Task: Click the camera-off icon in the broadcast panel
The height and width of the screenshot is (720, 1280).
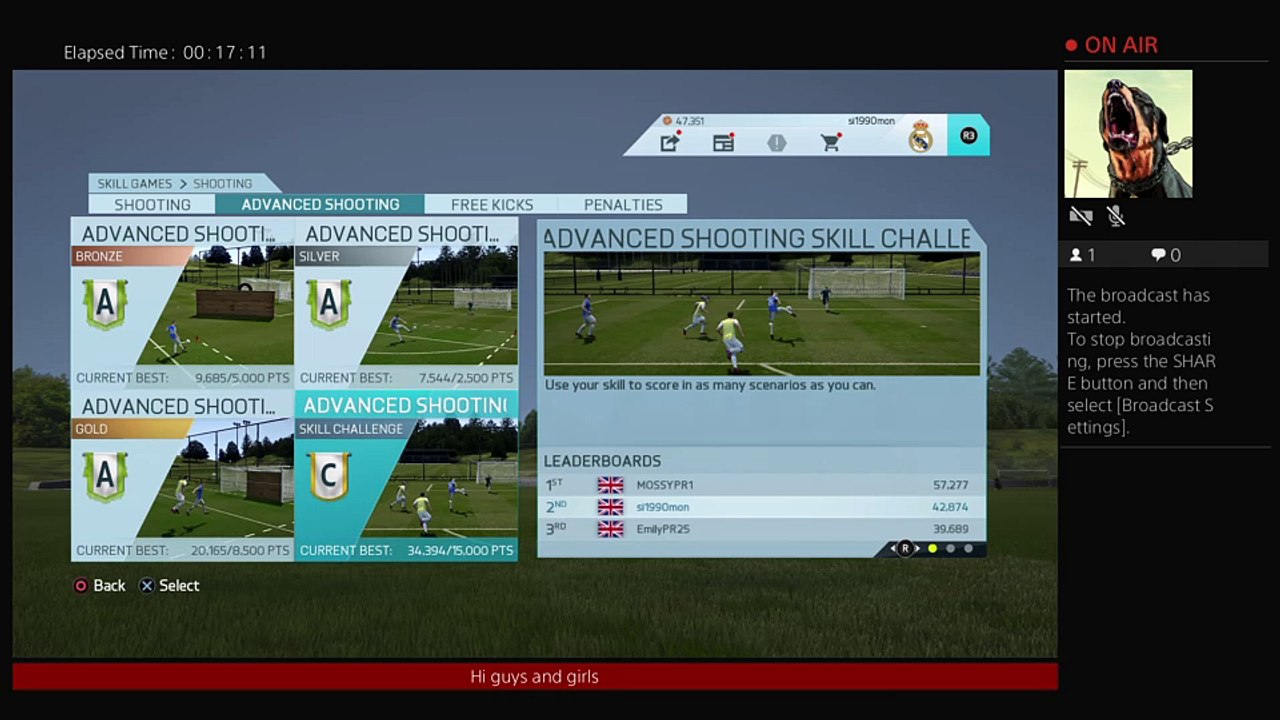Action: [1080, 216]
